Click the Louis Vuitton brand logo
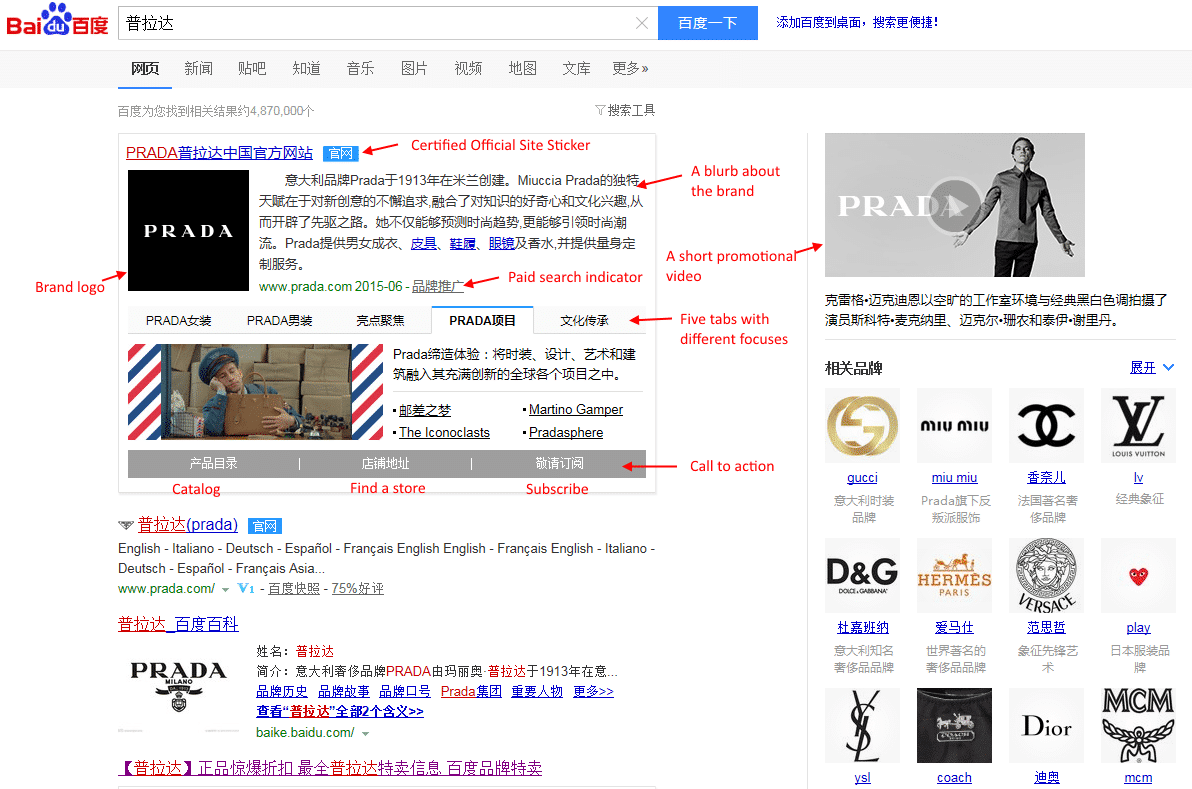 (x=1138, y=426)
